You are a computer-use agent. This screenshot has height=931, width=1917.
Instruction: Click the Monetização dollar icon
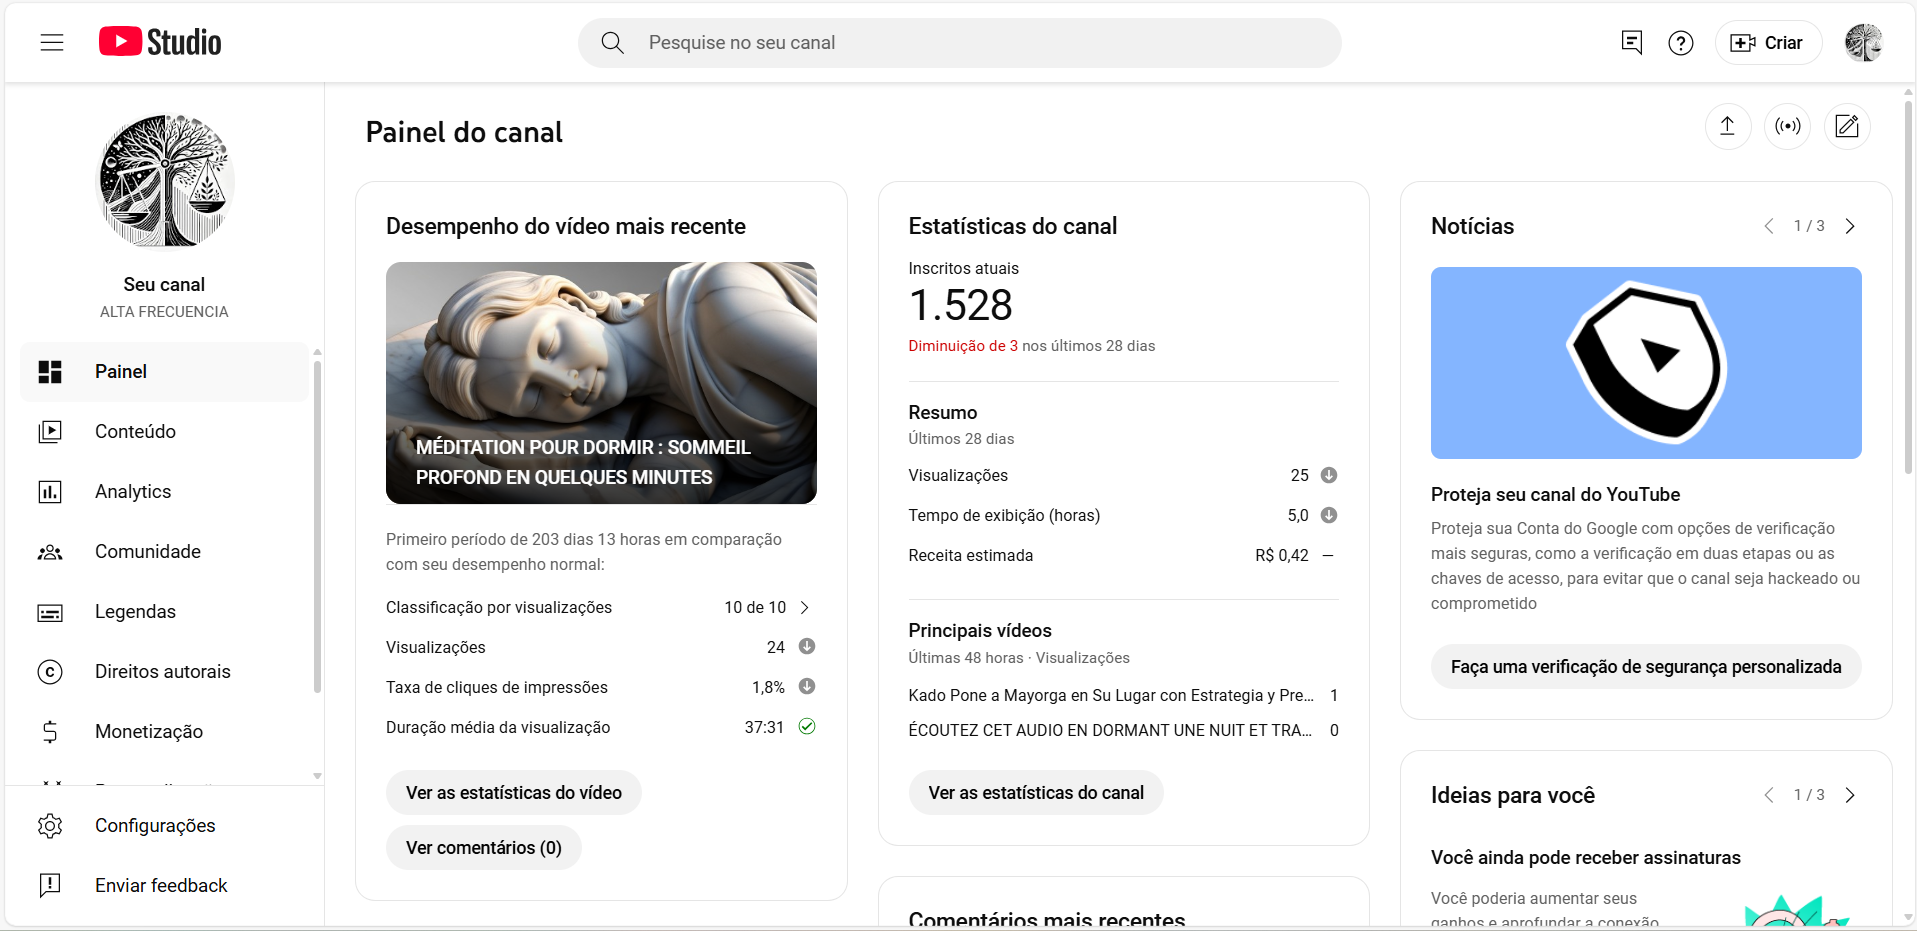50,732
